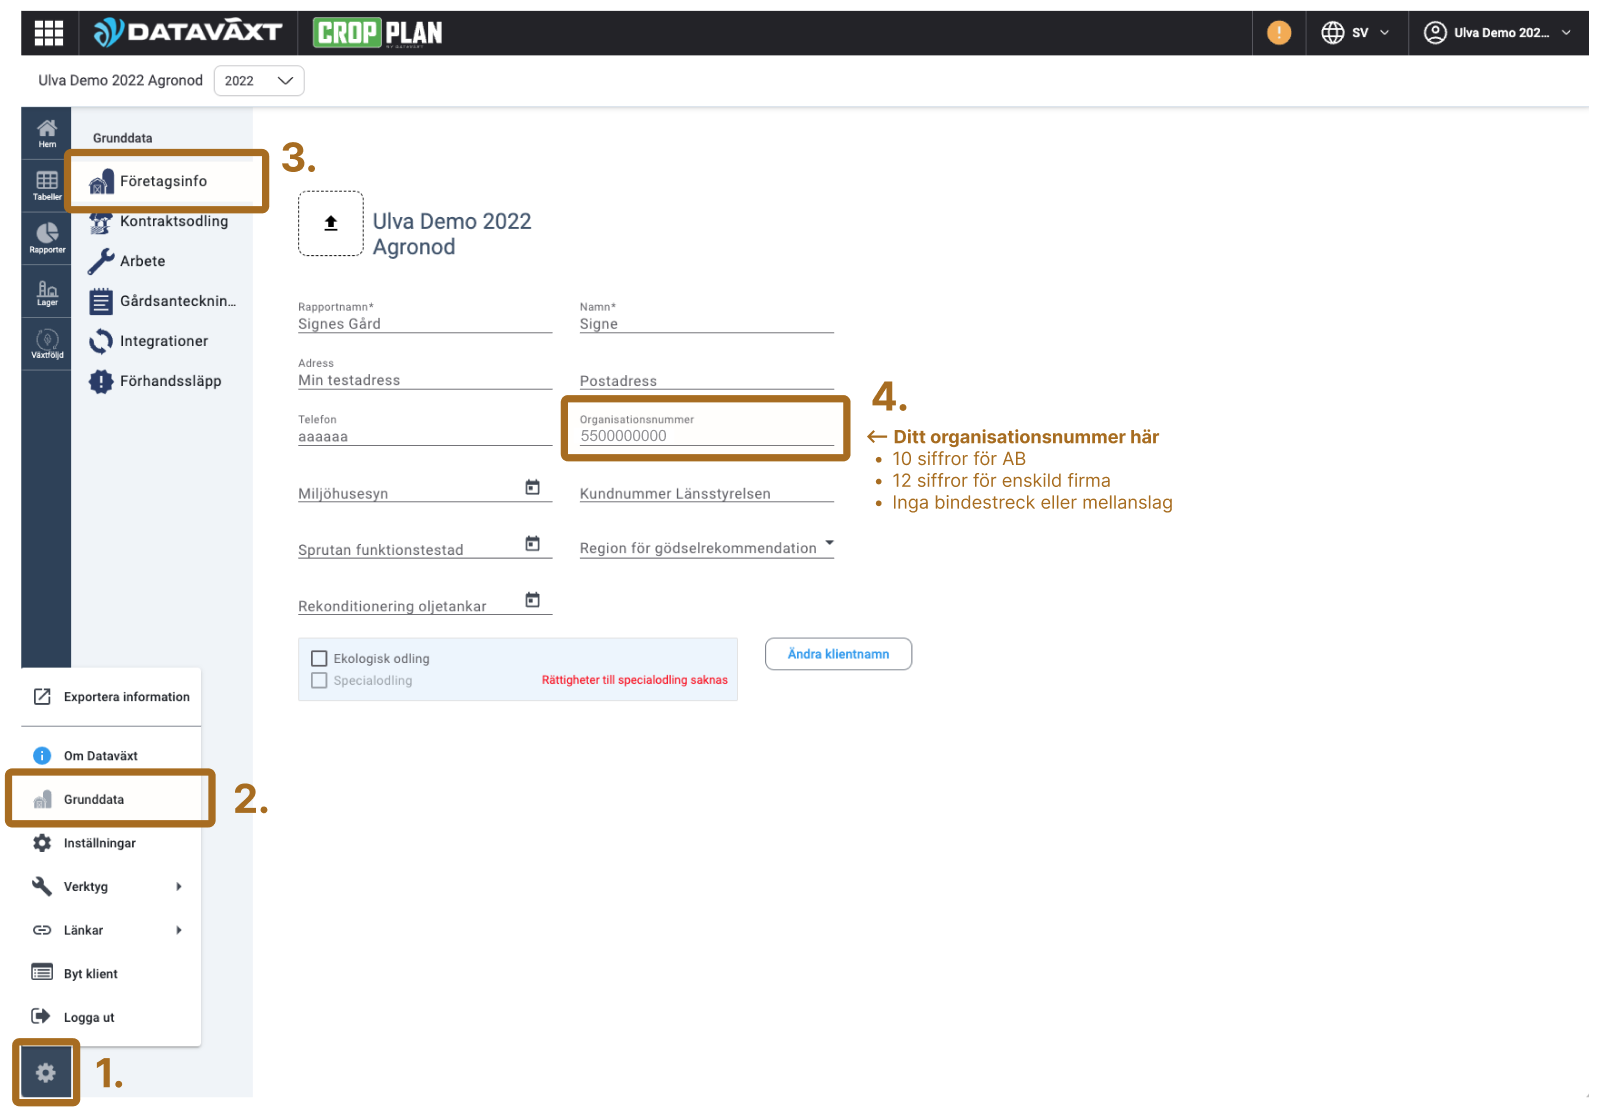Open the apps grid menu
Screen dimensions: 1600x1109
(x=48, y=33)
